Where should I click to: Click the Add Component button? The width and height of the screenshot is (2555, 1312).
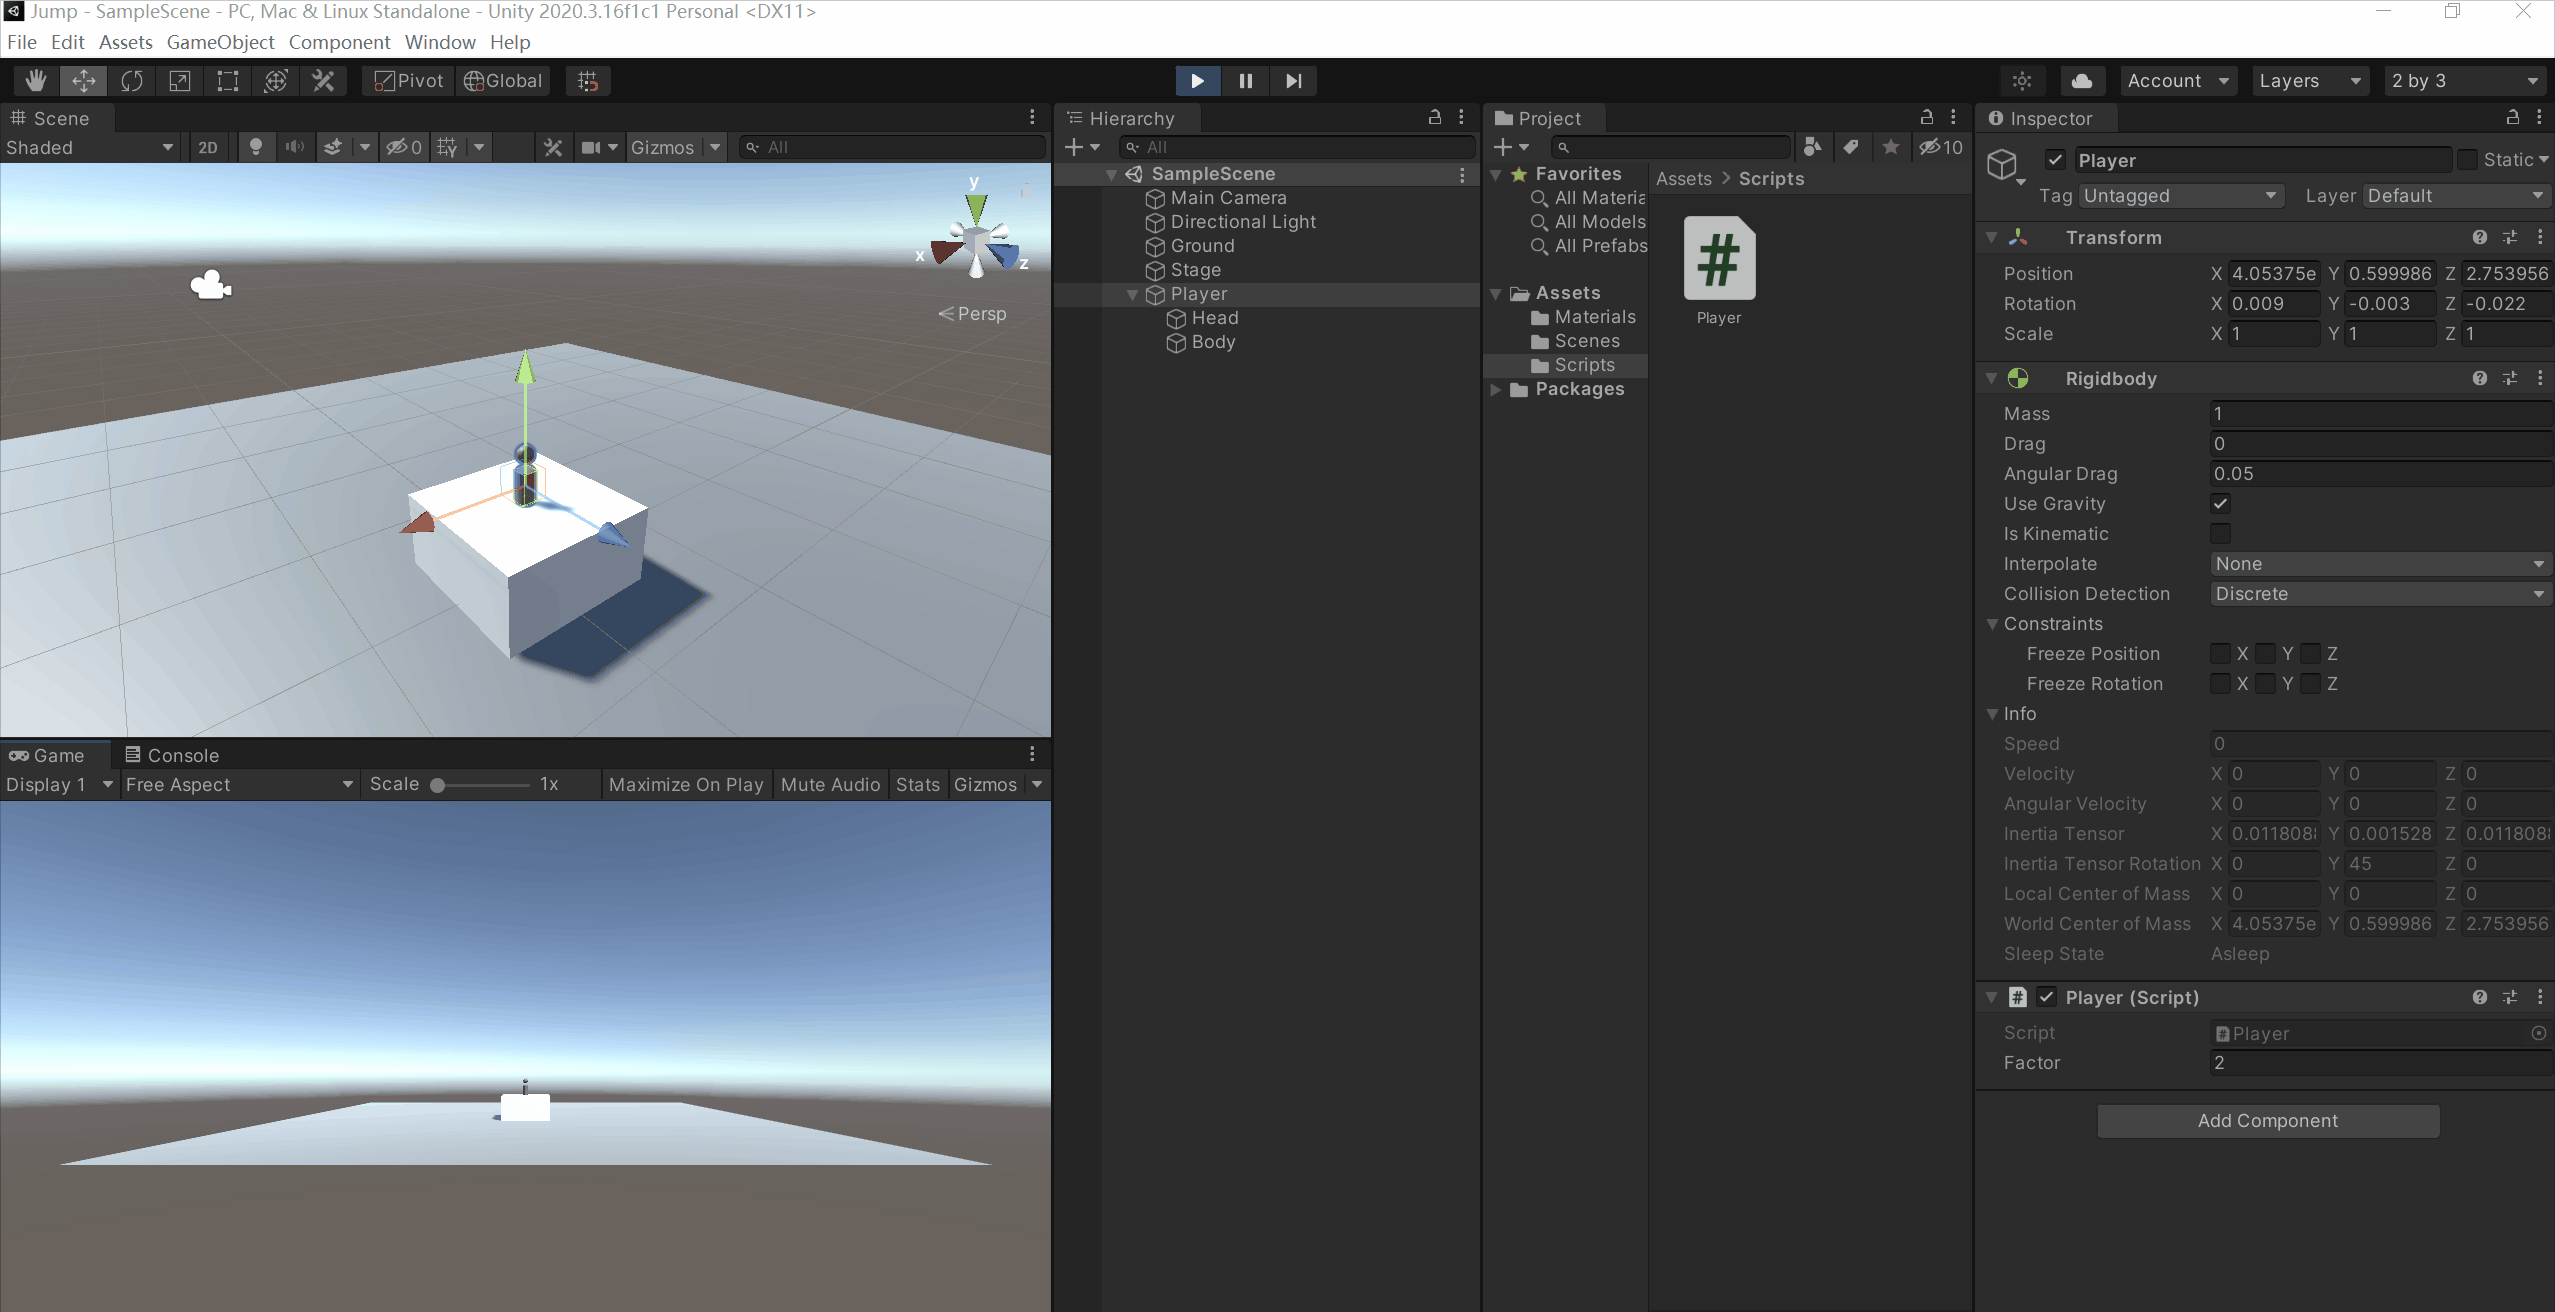[x=2267, y=1121]
